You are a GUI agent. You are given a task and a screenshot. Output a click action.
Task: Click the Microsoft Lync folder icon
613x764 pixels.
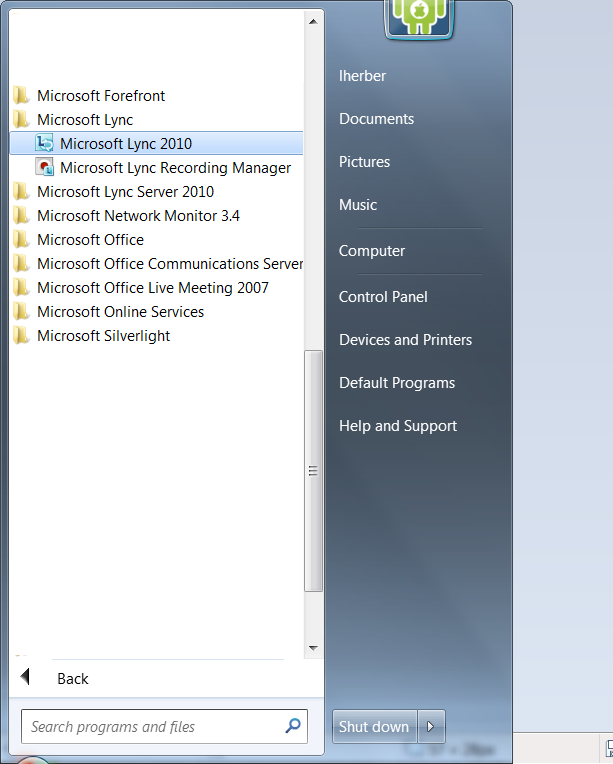point(21,119)
